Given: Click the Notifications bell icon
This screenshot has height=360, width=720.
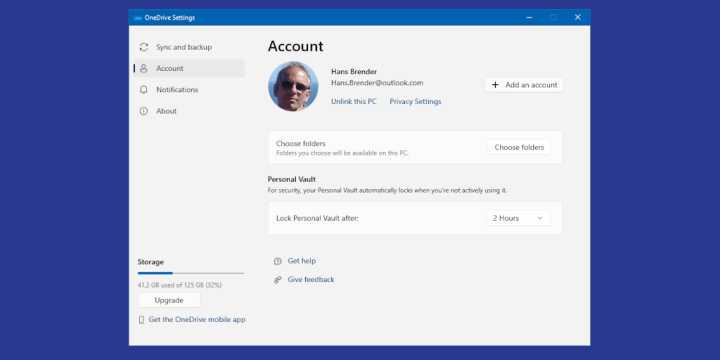Looking at the screenshot, I should 144,90.
